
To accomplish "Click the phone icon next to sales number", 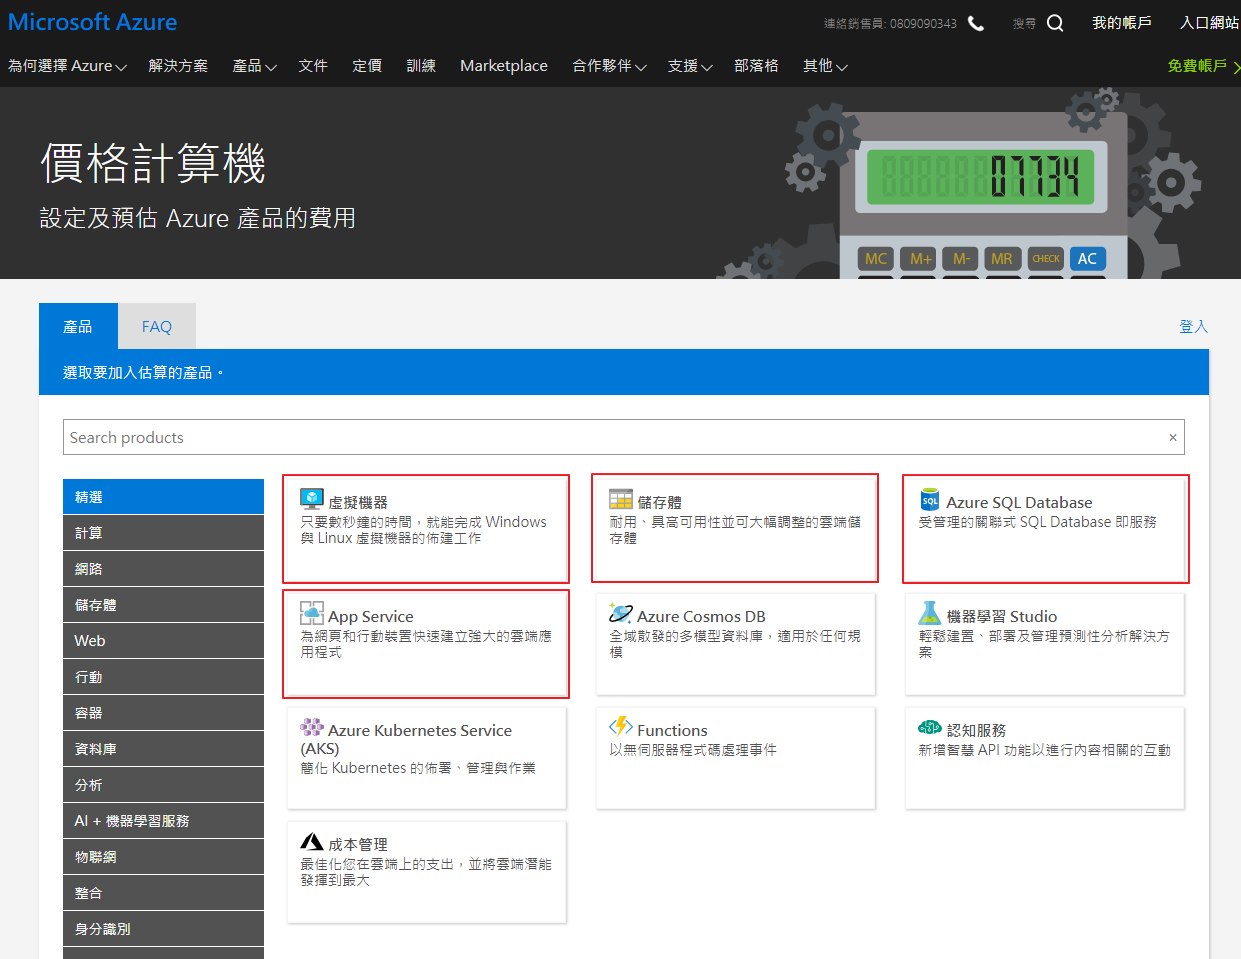I will [x=976, y=23].
